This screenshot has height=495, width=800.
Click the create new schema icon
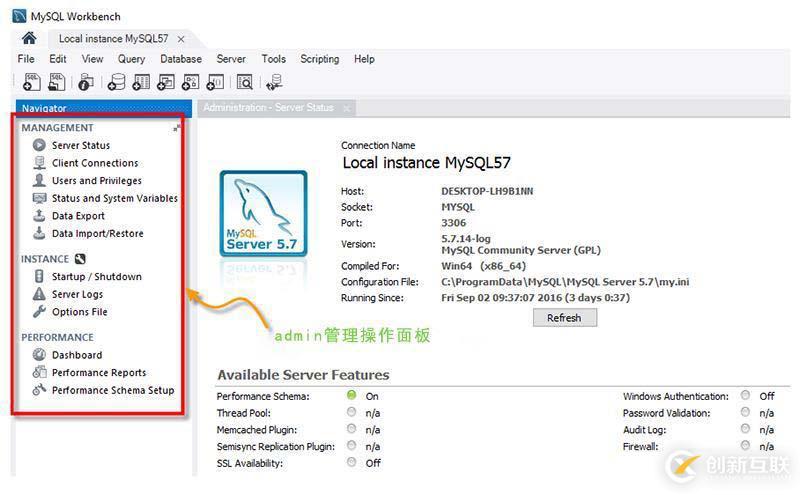point(116,82)
